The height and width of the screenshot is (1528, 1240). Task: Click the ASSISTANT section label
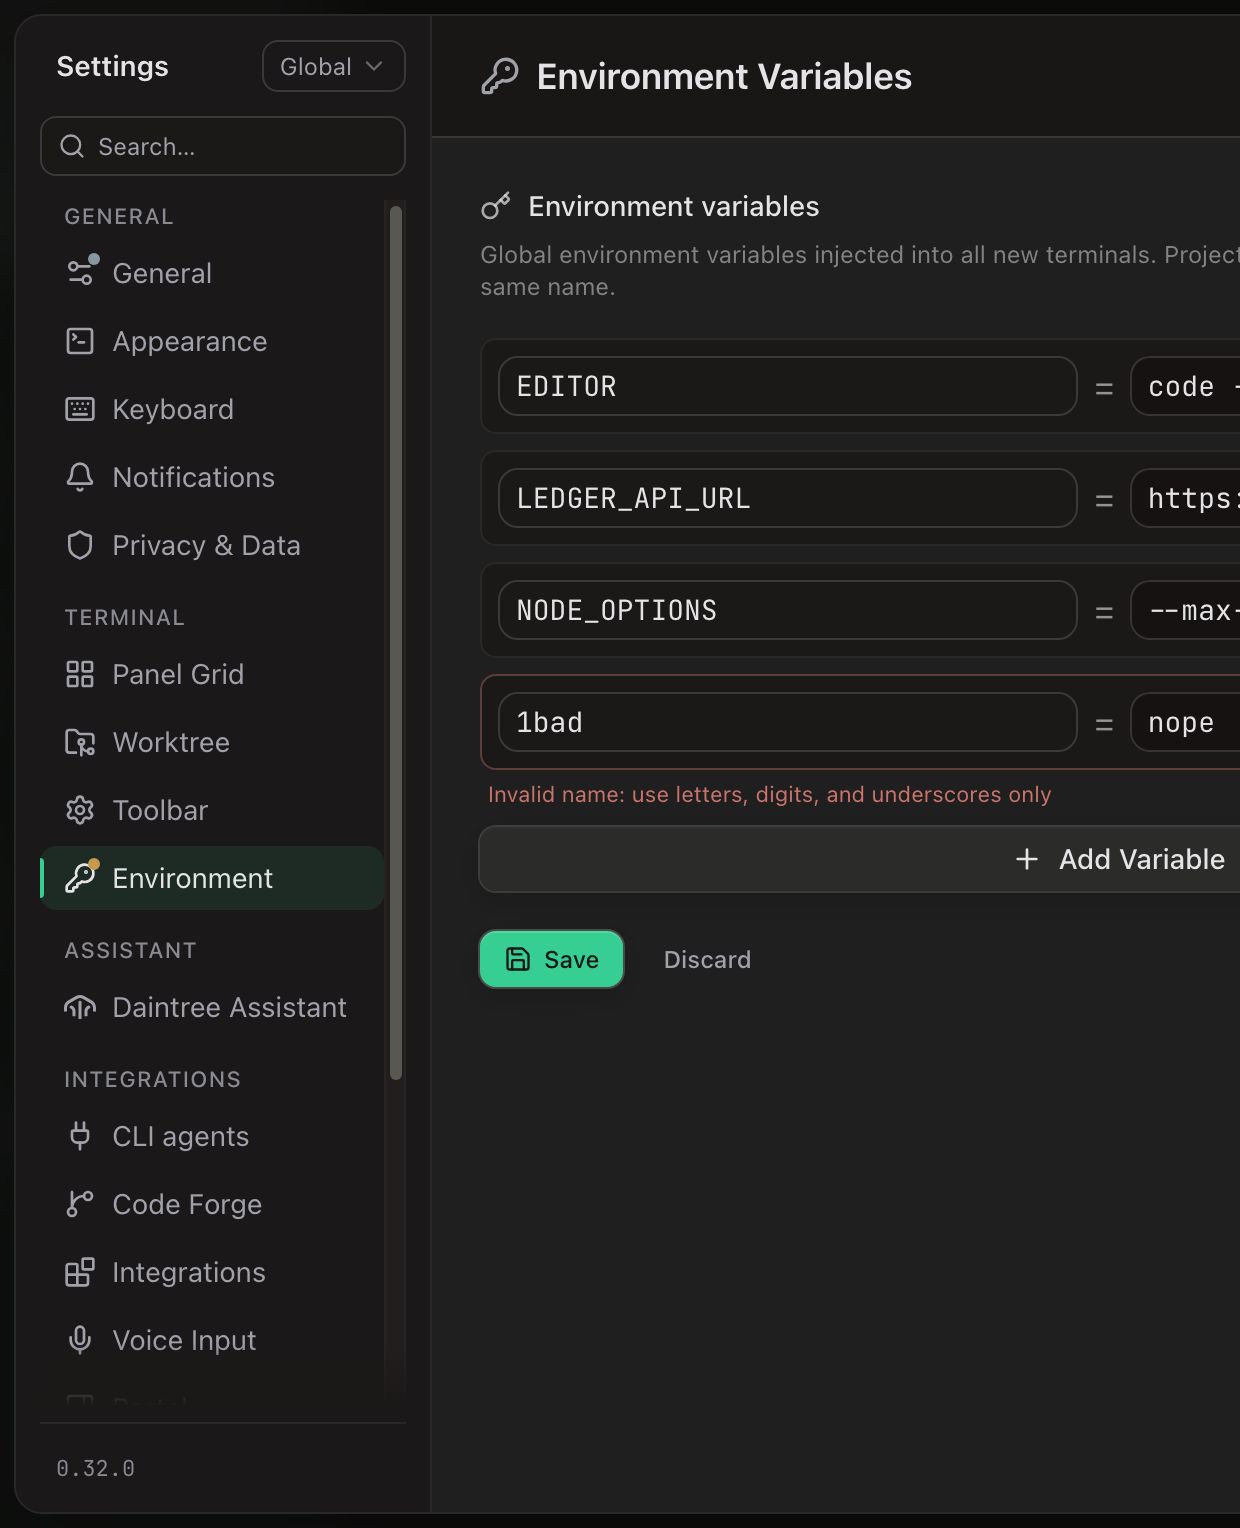pos(131,950)
